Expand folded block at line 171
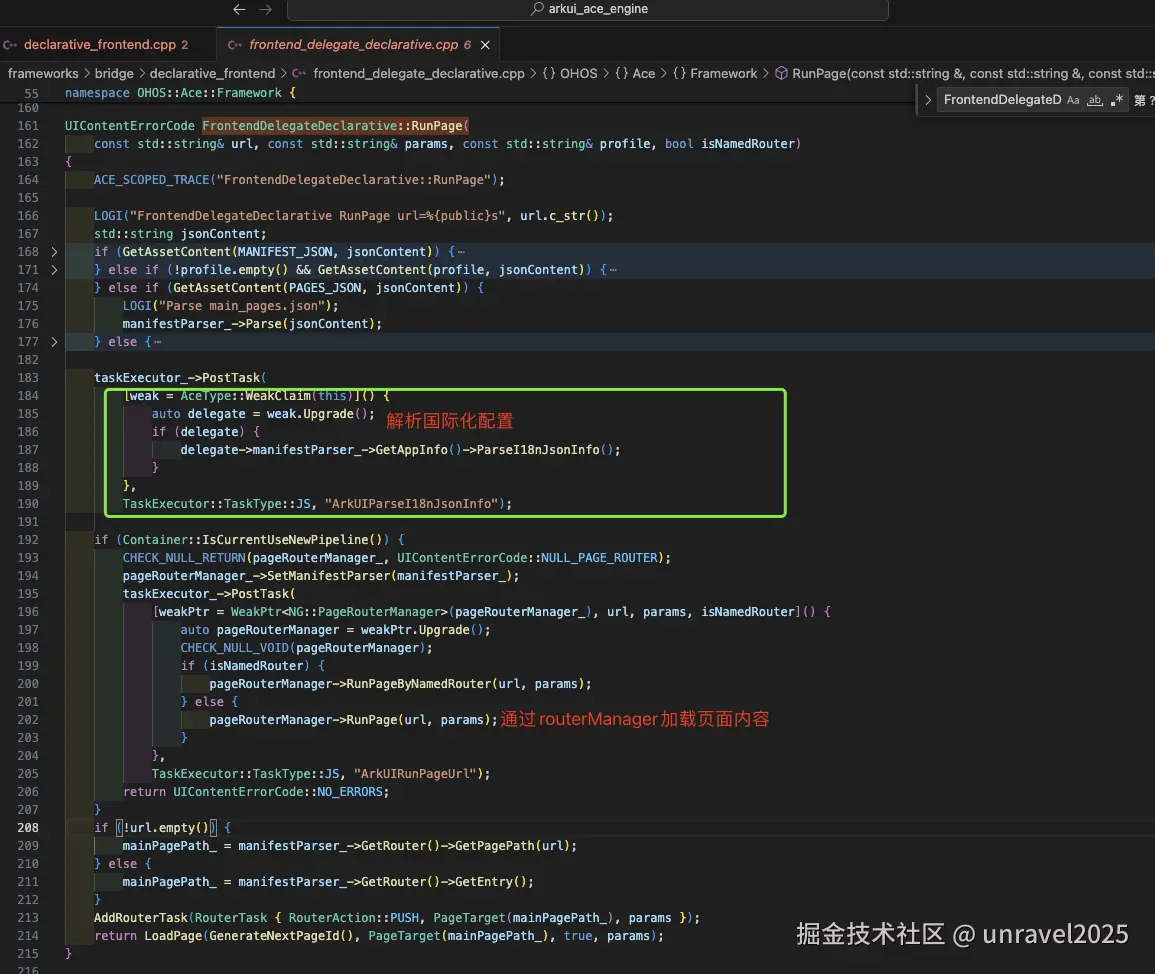This screenshot has height=974, width=1155. [x=54, y=270]
